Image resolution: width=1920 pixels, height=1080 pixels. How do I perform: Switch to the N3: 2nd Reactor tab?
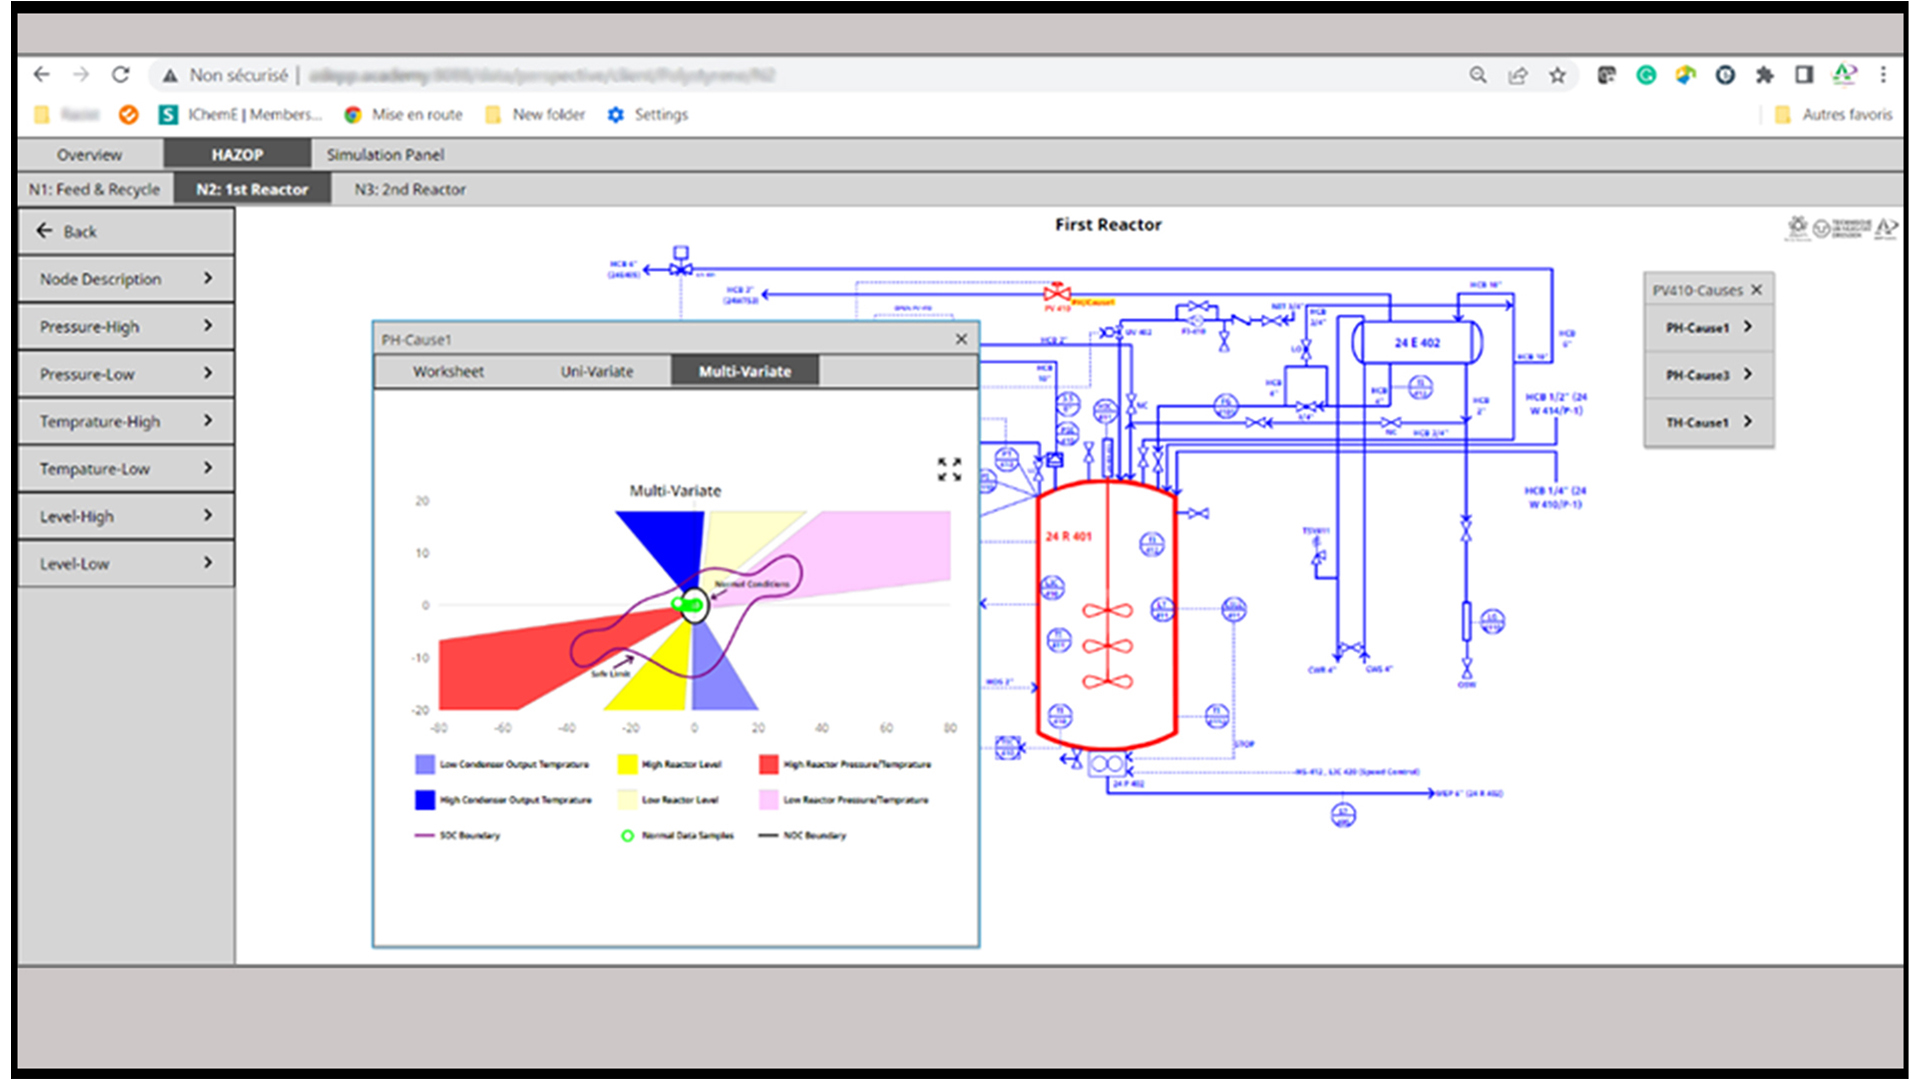pos(409,189)
